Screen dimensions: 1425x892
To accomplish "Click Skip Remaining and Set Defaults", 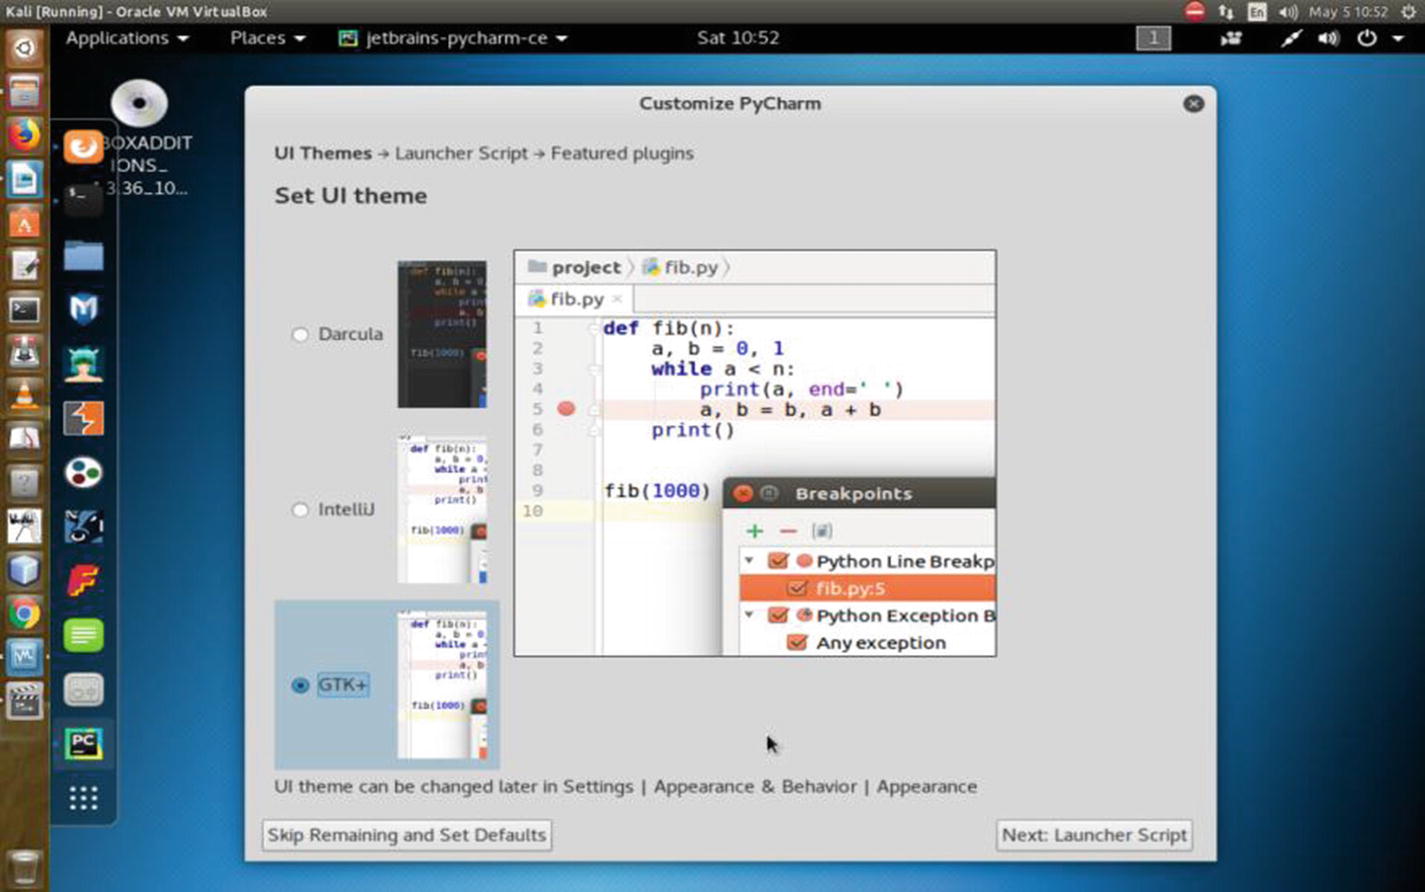I will coord(407,835).
